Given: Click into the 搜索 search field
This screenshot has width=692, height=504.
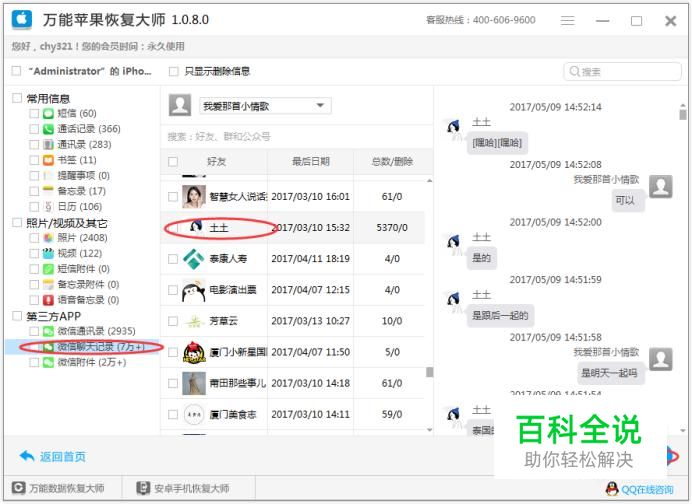Looking at the screenshot, I should 622,71.
